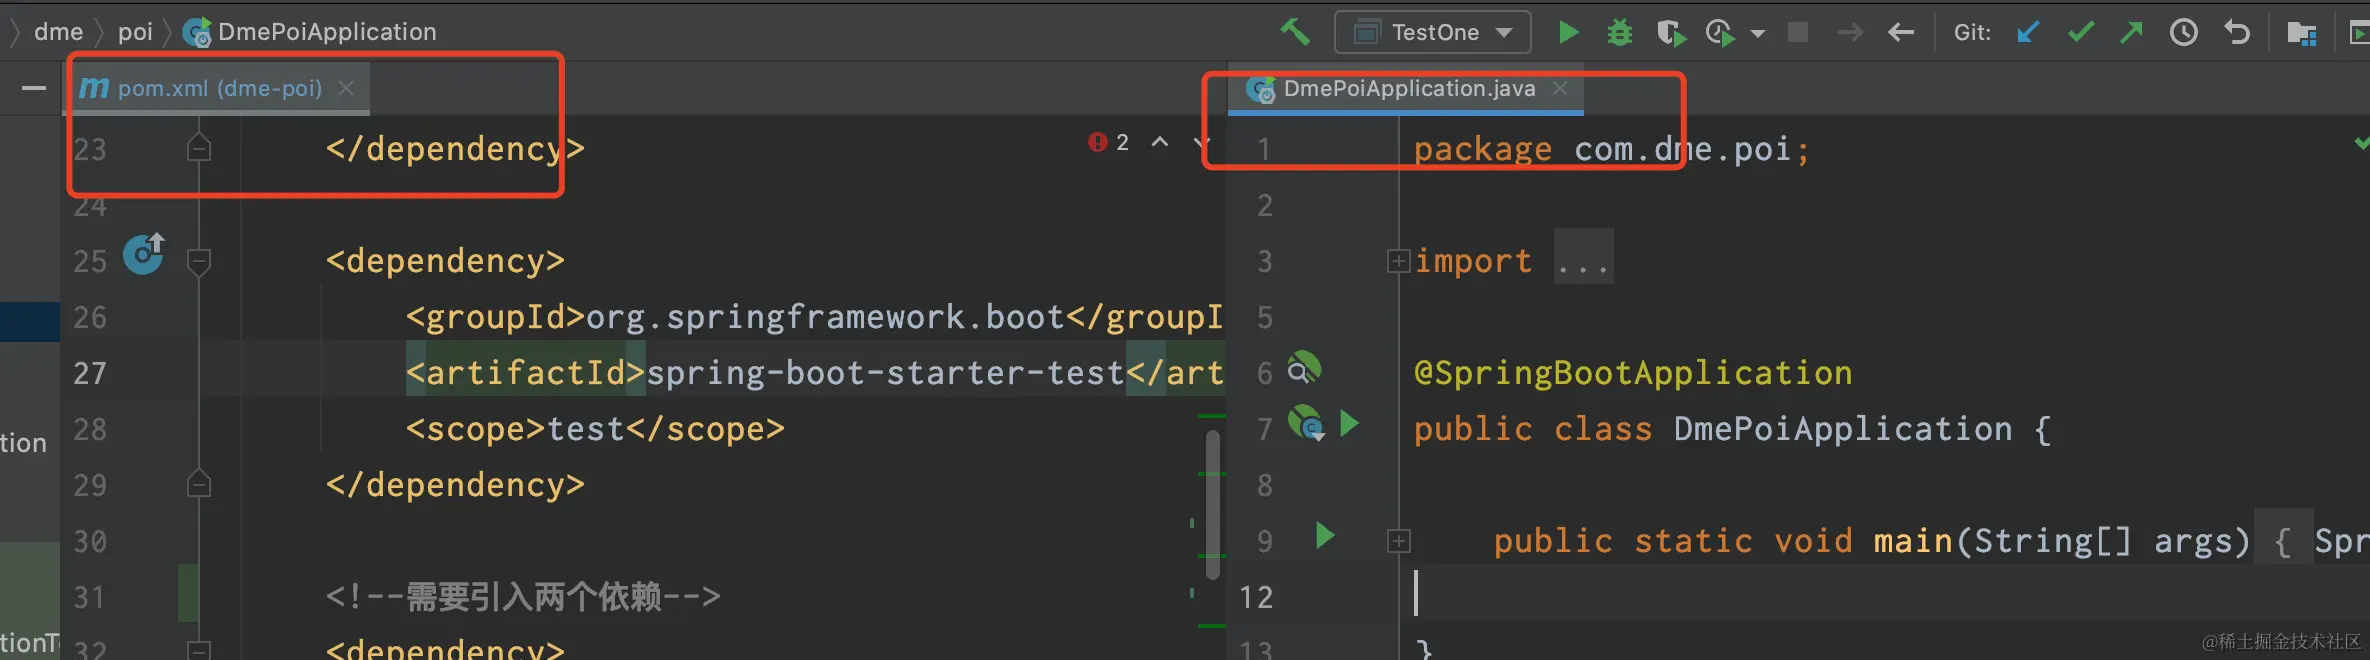Screen dimensions: 2370x660
Task: Click the org.springframework.boot groupId text
Action: pyautogui.click(x=825, y=317)
